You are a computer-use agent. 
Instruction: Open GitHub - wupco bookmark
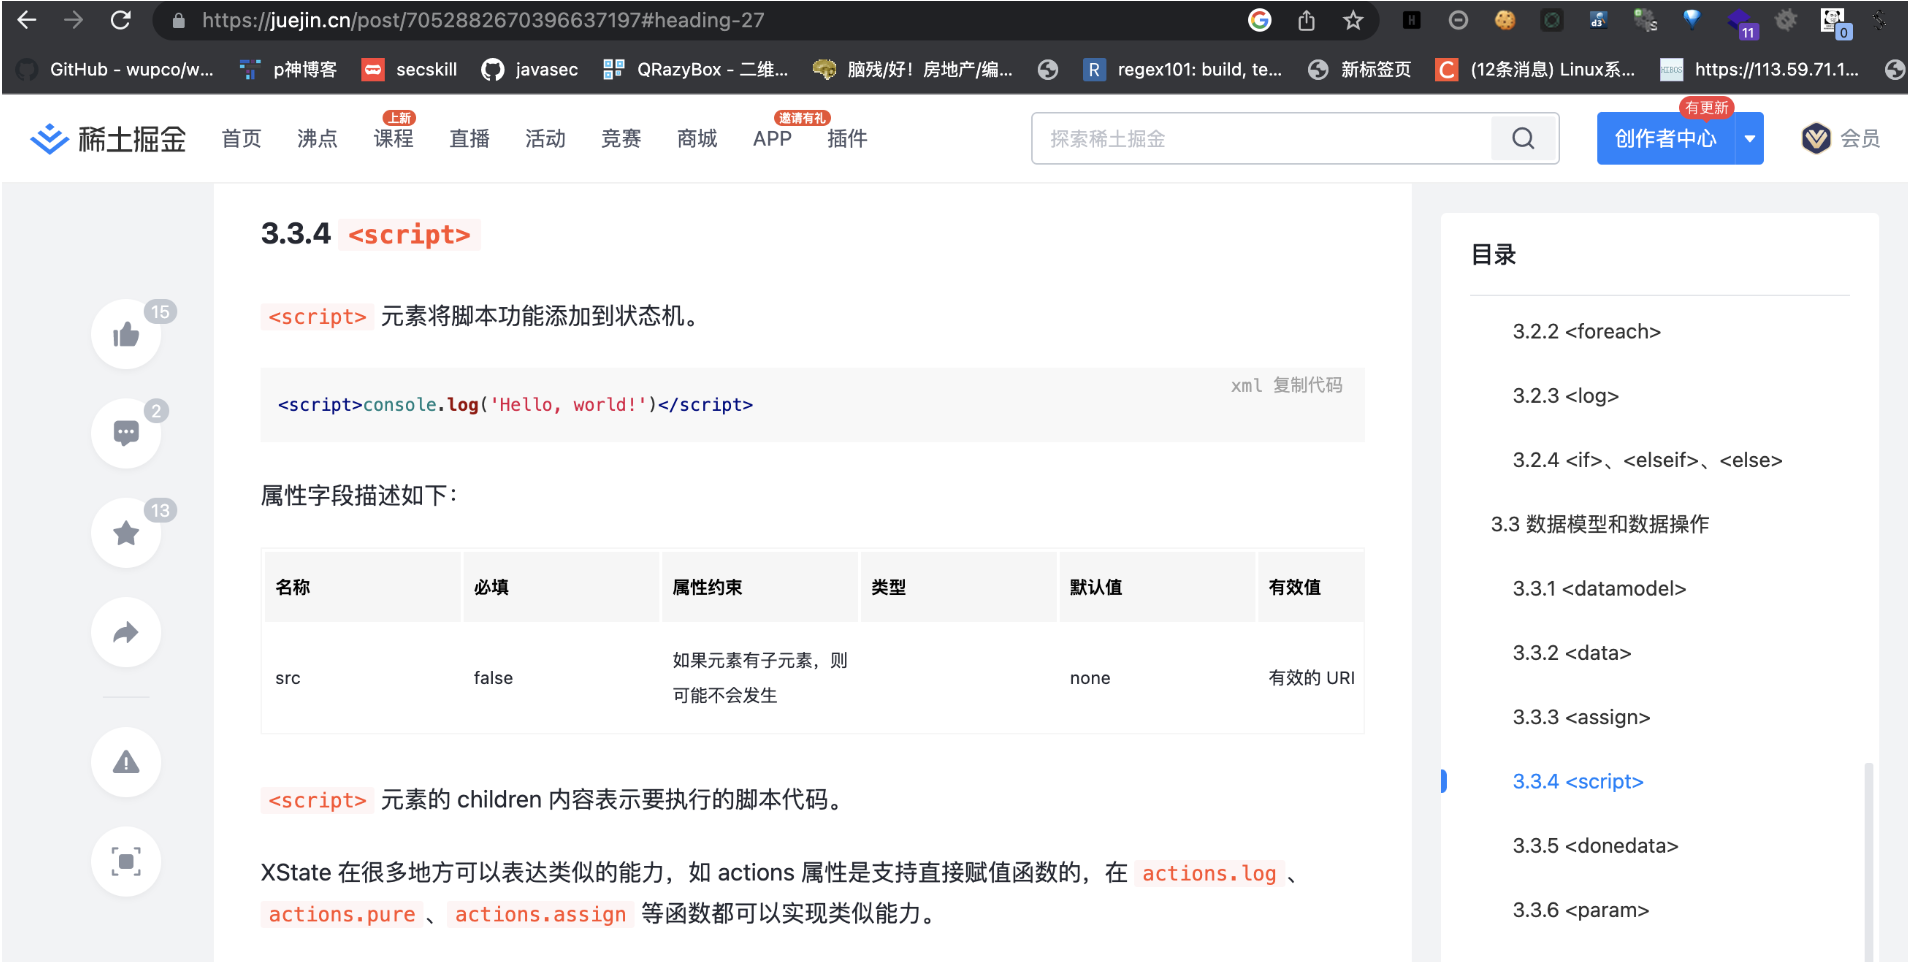(114, 69)
